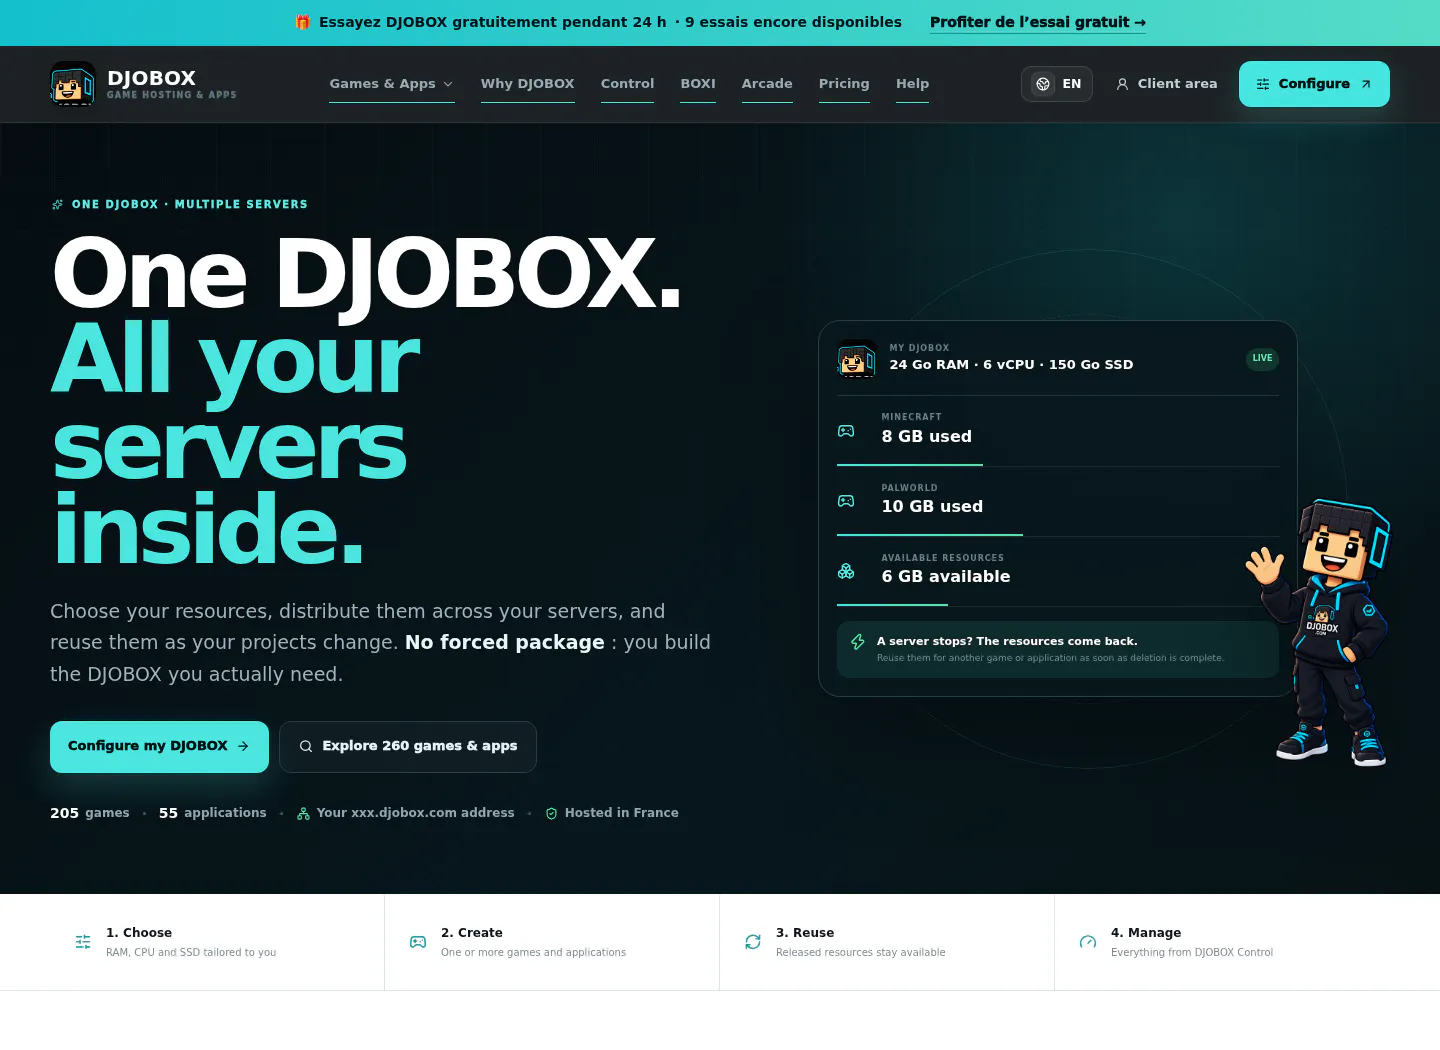The image size is (1440, 1050).
Task: Click the user icon beside Client area
Action: pos(1122,84)
